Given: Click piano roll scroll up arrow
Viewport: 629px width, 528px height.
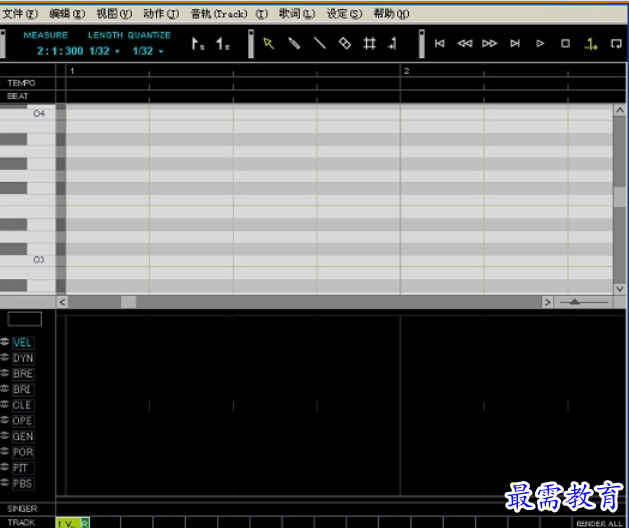Looking at the screenshot, I should click(619, 110).
